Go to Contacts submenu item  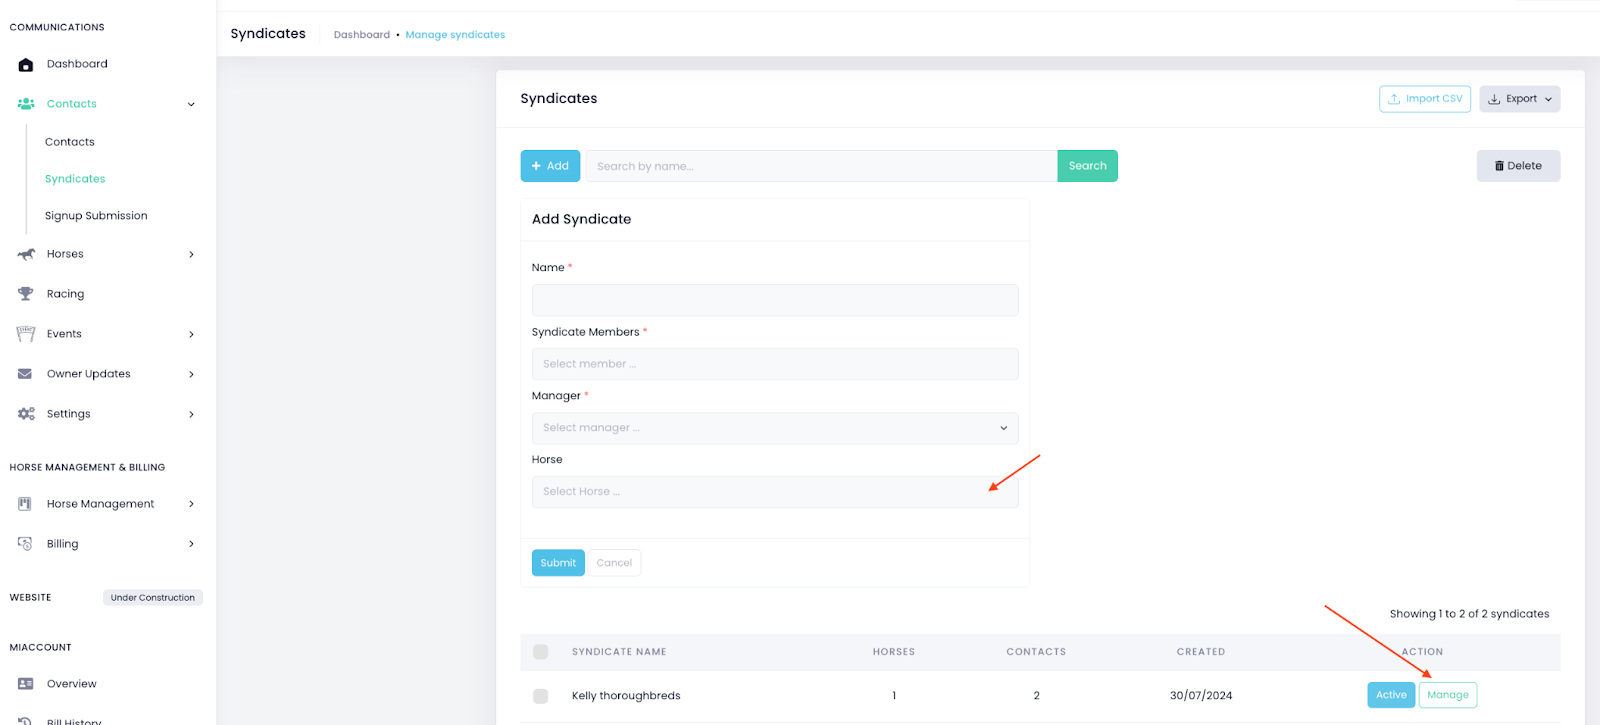pos(70,142)
